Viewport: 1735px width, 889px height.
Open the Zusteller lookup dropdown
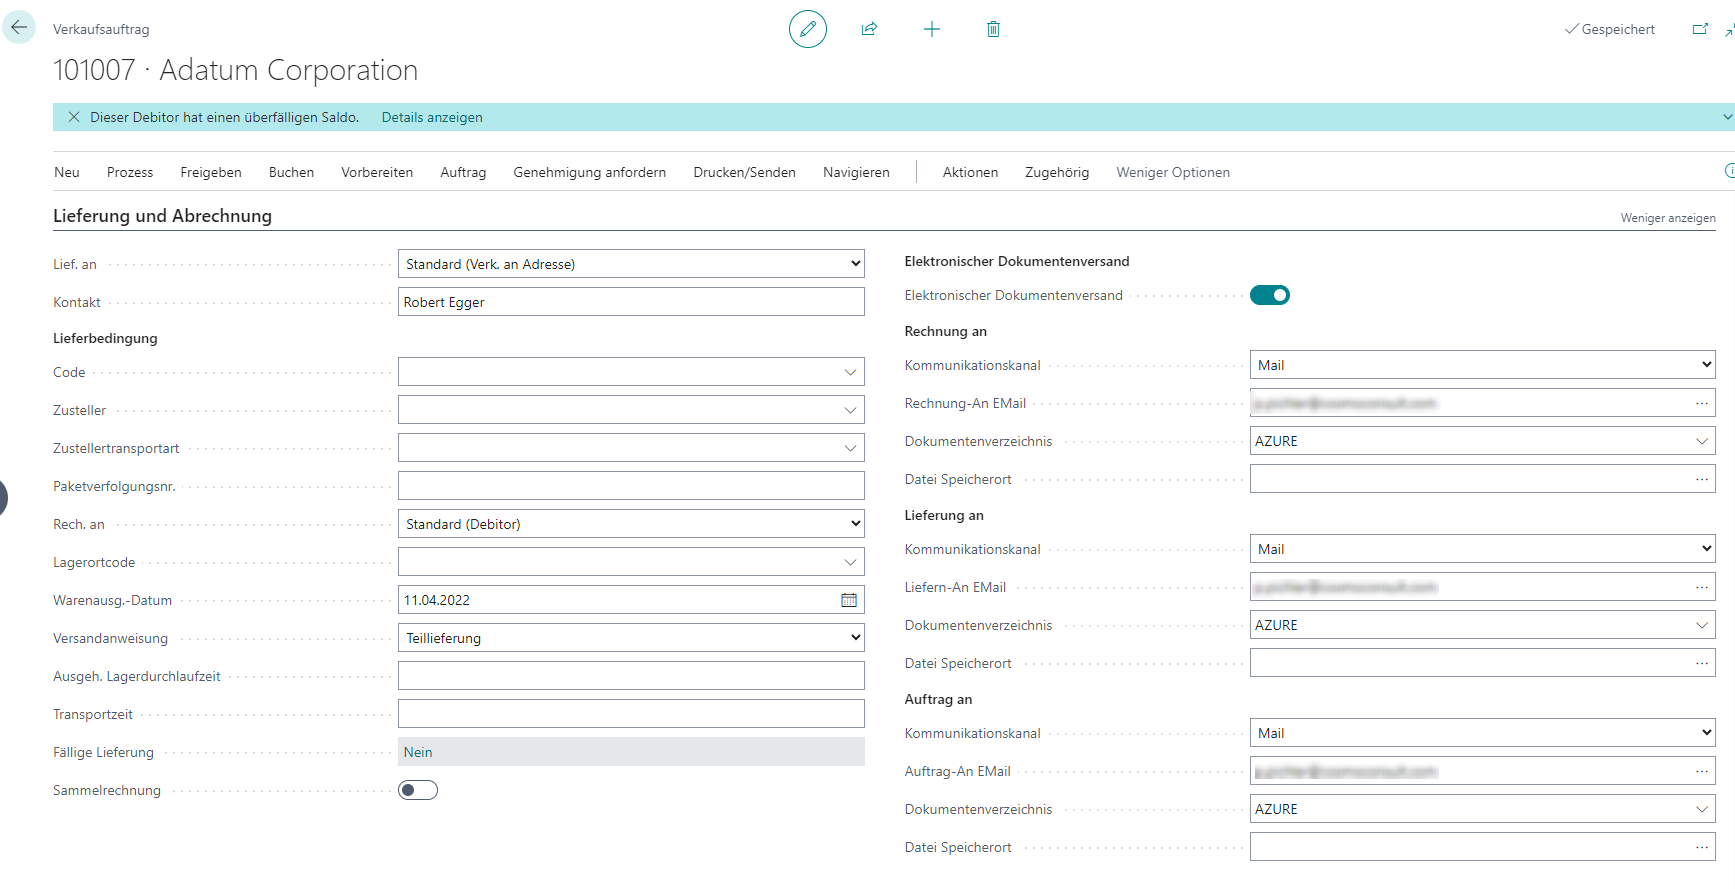pos(850,410)
